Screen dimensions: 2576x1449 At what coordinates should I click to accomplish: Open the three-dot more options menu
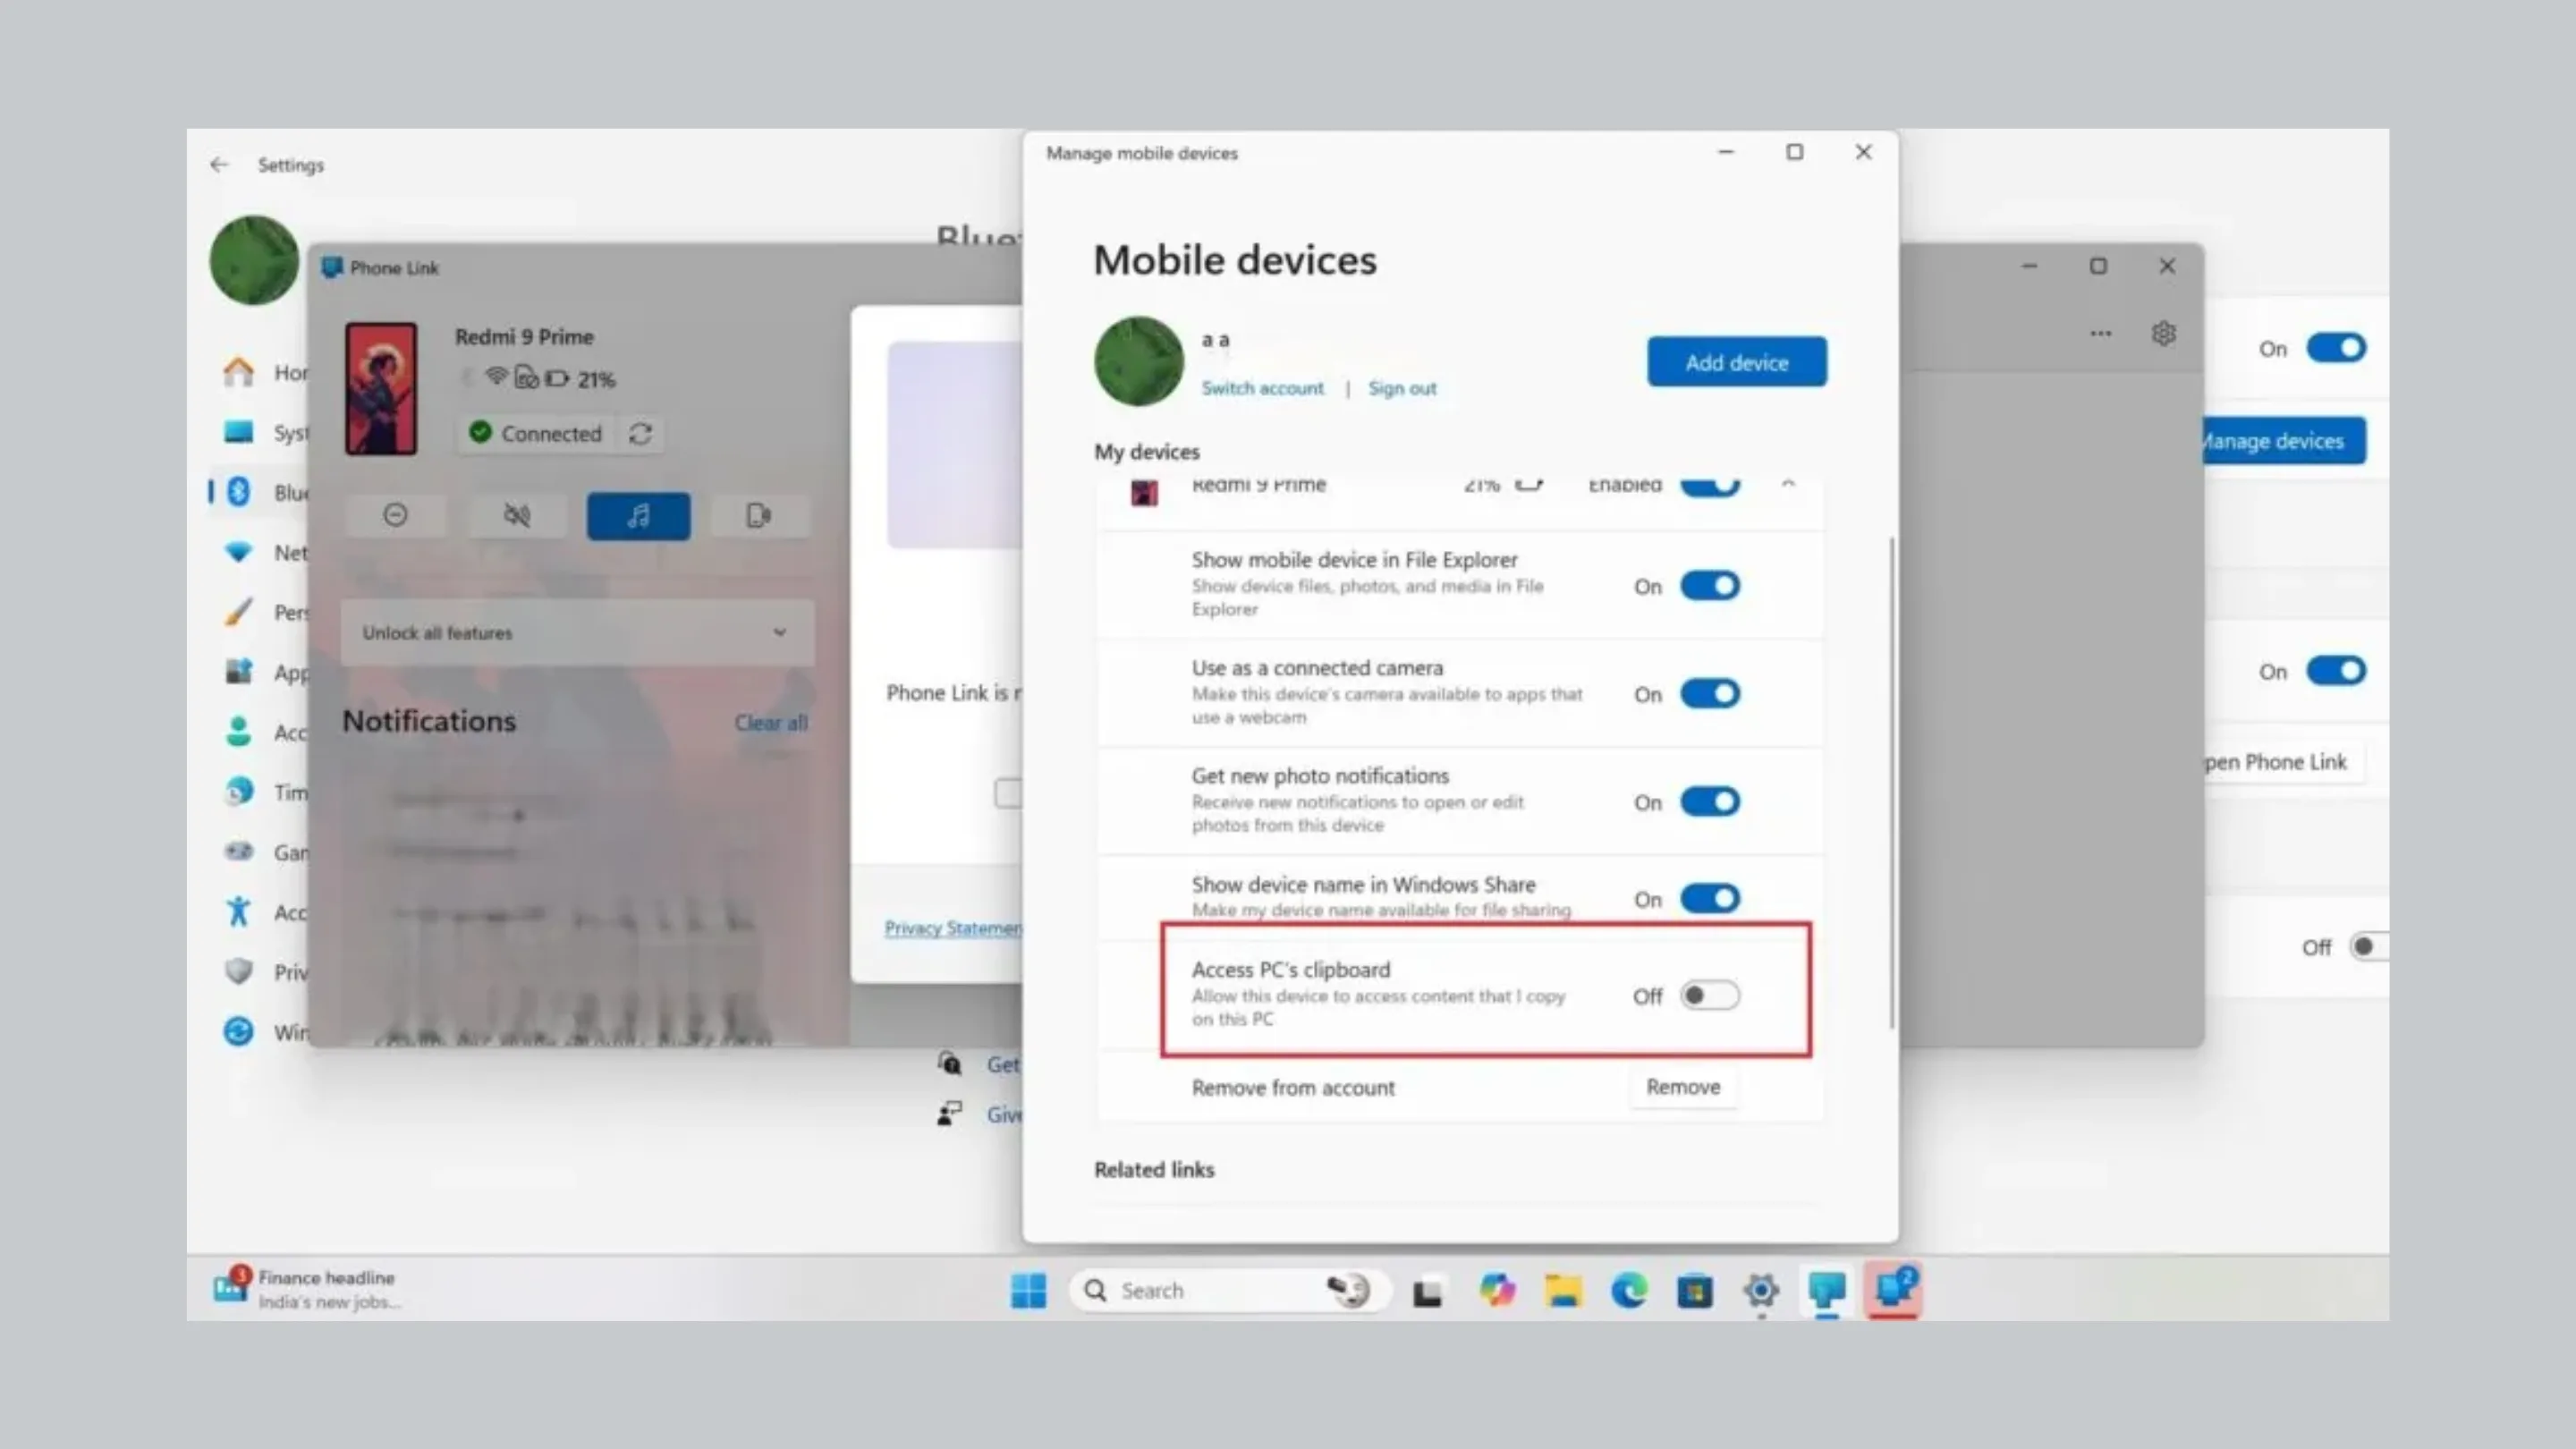click(2100, 333)
